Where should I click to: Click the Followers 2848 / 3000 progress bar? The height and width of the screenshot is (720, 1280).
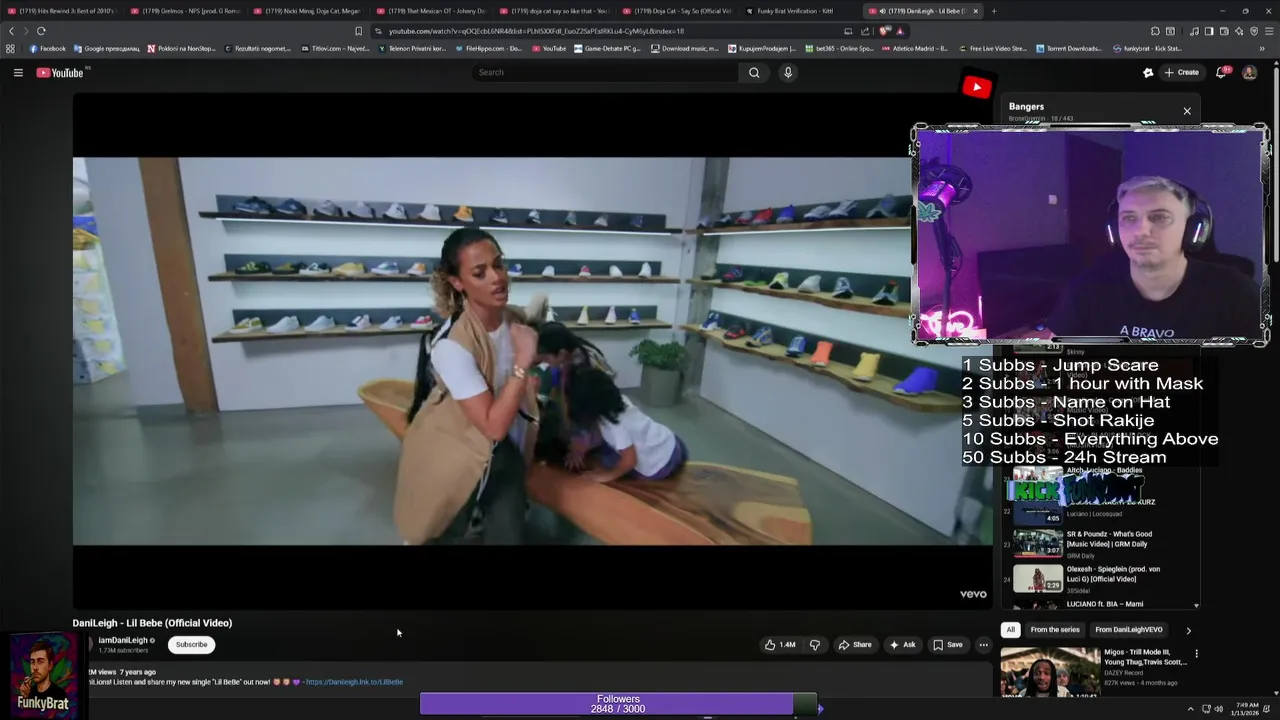pos(618,704)
